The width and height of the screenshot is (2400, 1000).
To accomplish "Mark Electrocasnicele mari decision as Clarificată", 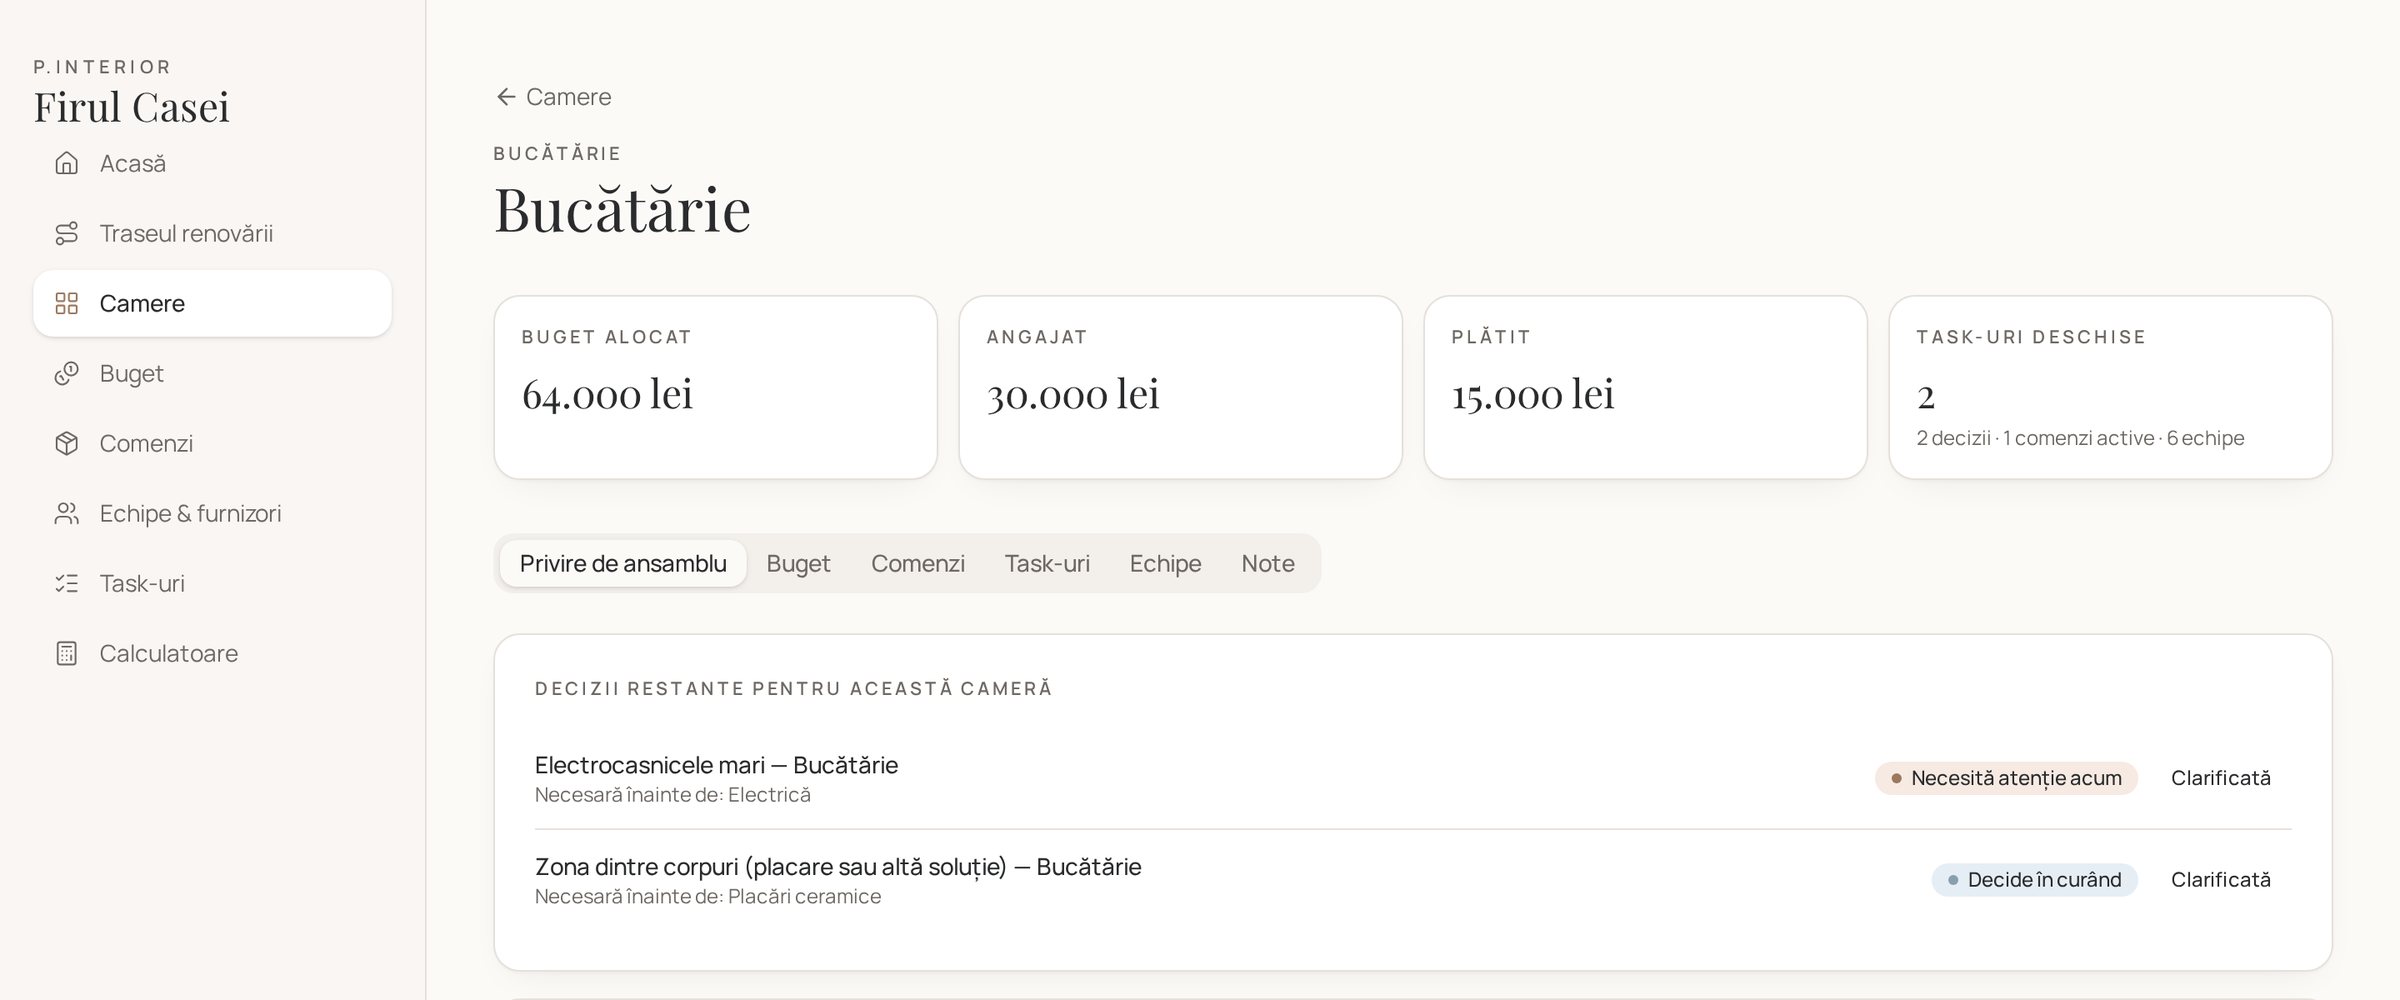I will [2220, 778].
